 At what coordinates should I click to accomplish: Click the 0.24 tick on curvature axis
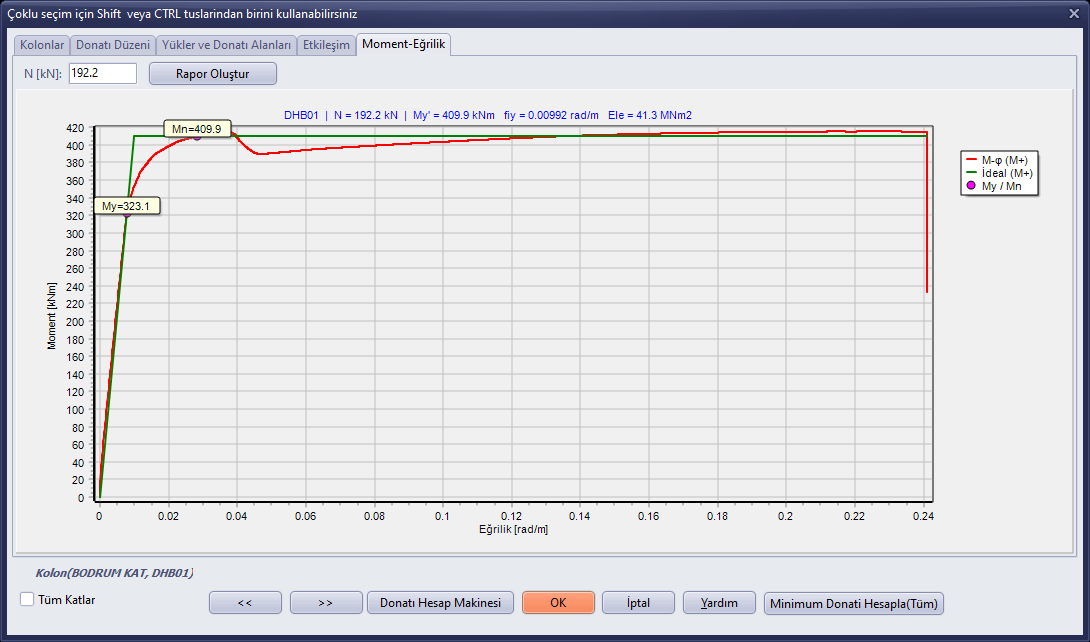(923, 516)
